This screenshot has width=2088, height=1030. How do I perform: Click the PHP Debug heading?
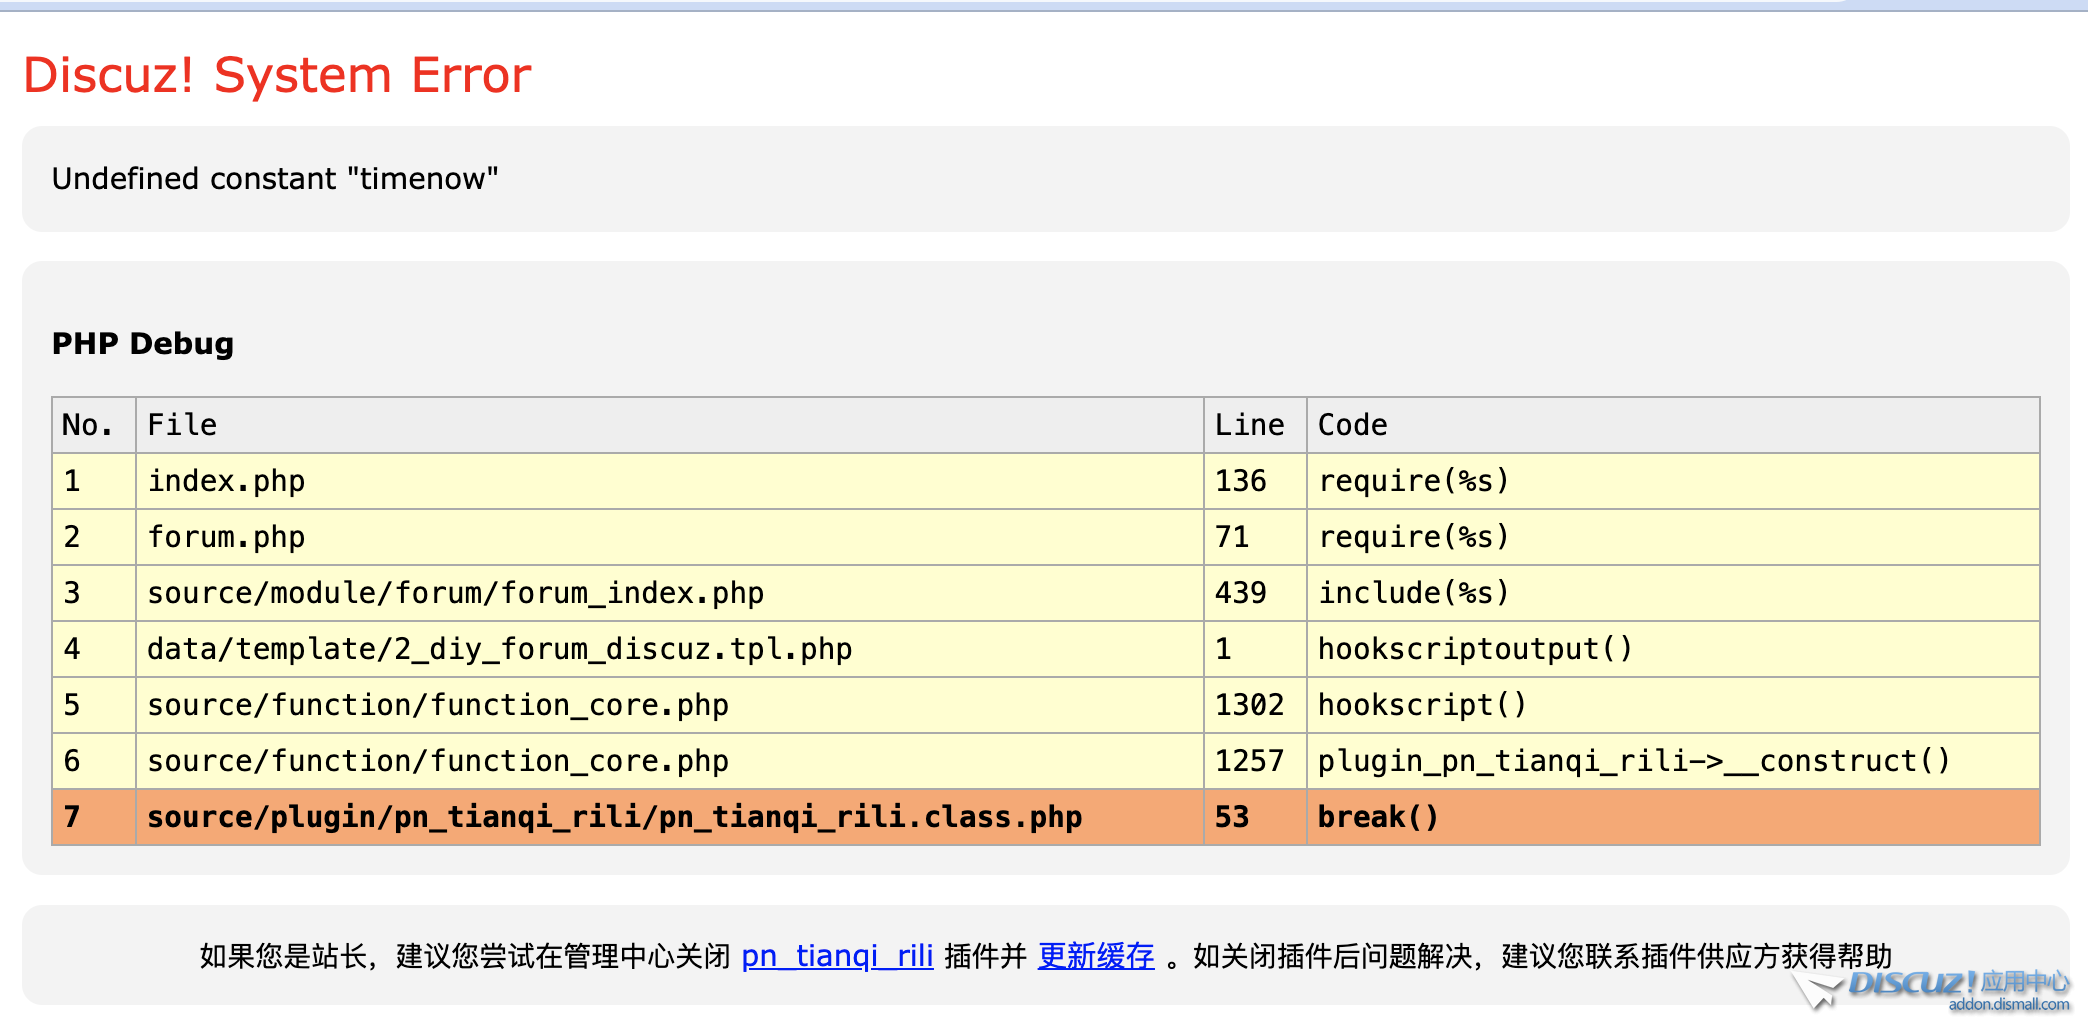[142, 343]
